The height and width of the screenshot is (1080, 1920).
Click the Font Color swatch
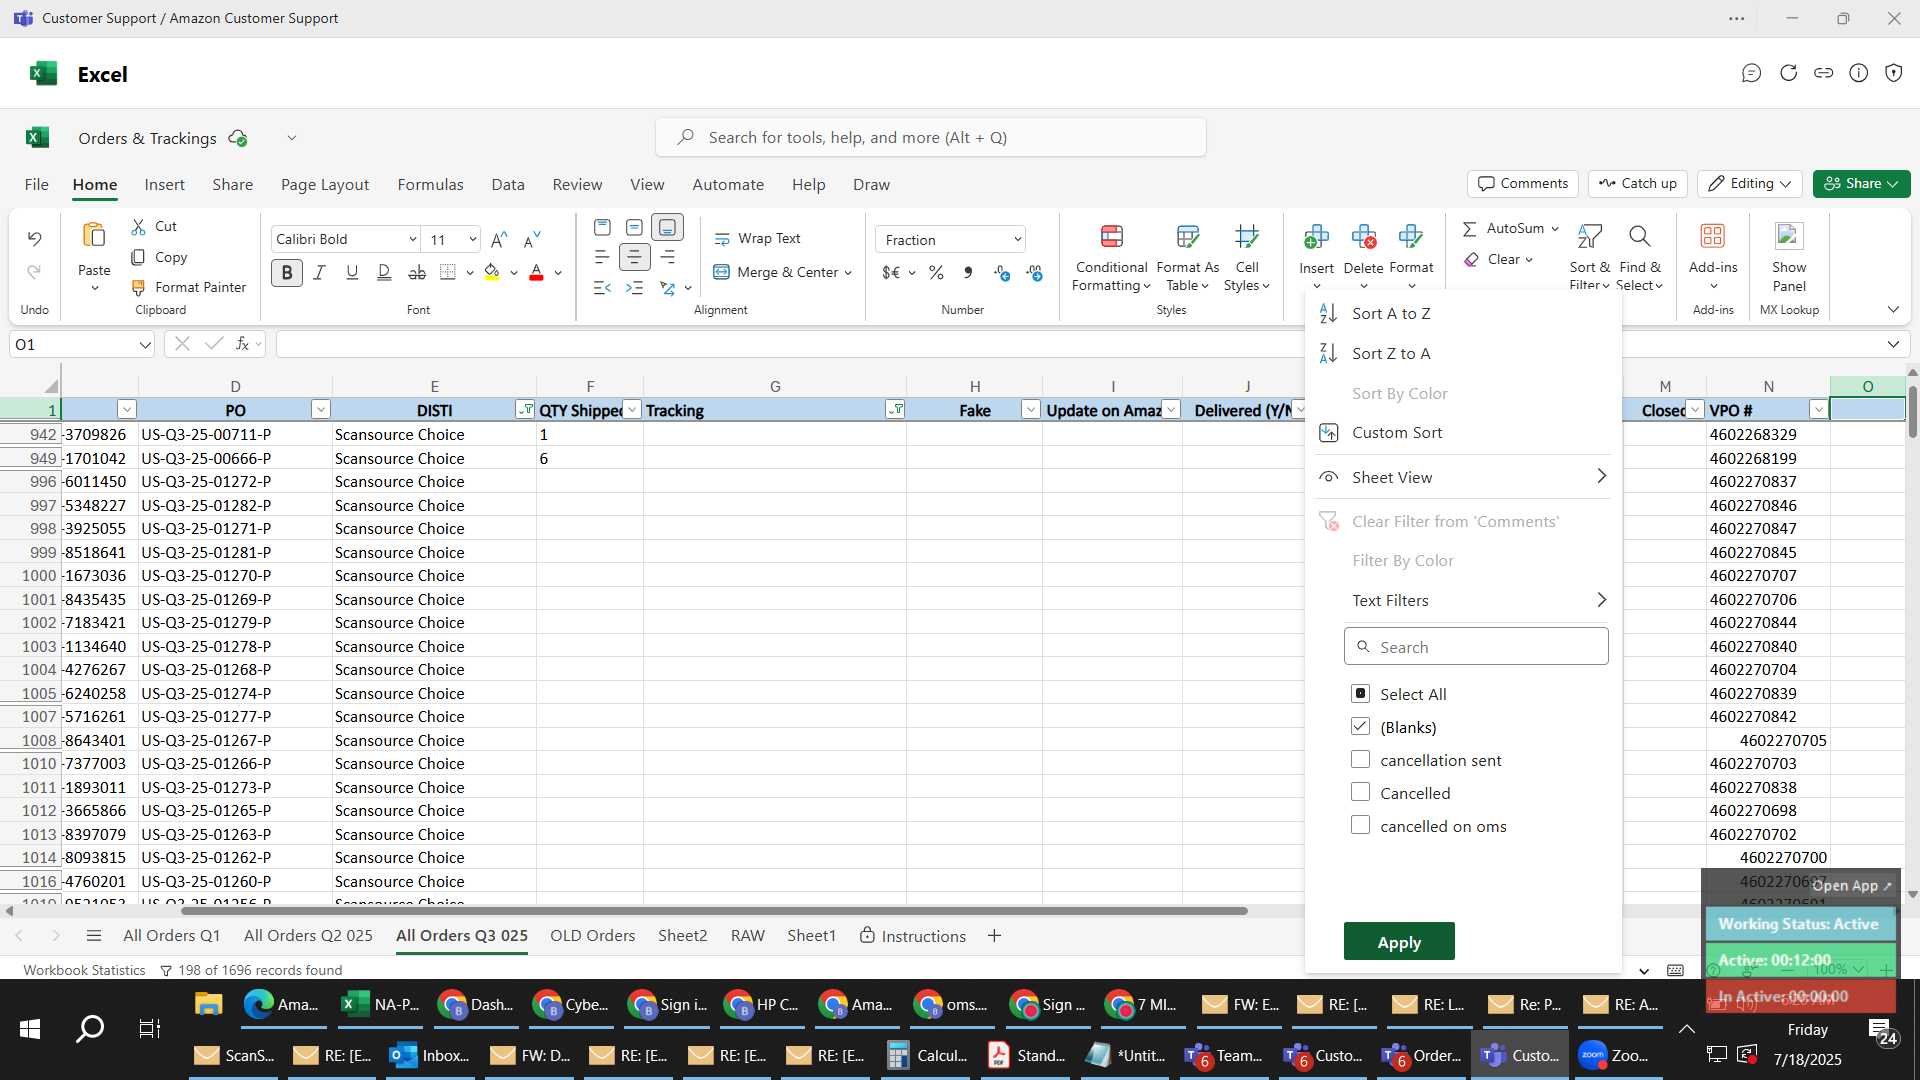pos(536,272)
